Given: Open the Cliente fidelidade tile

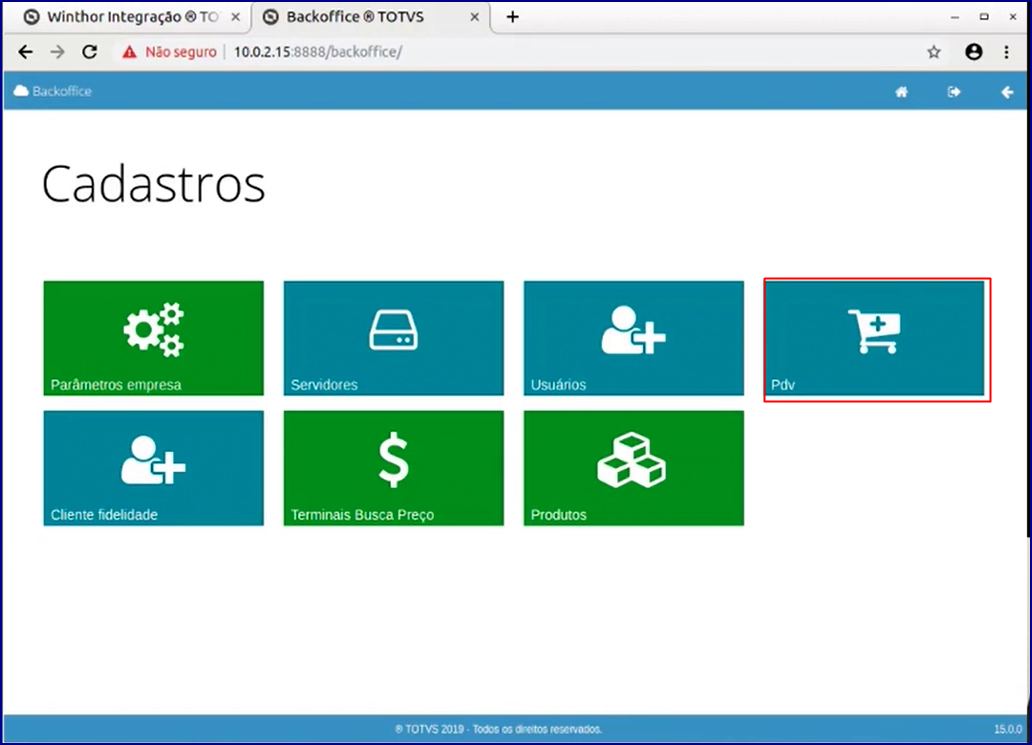Looking at the screenshot, I should 153,468.
